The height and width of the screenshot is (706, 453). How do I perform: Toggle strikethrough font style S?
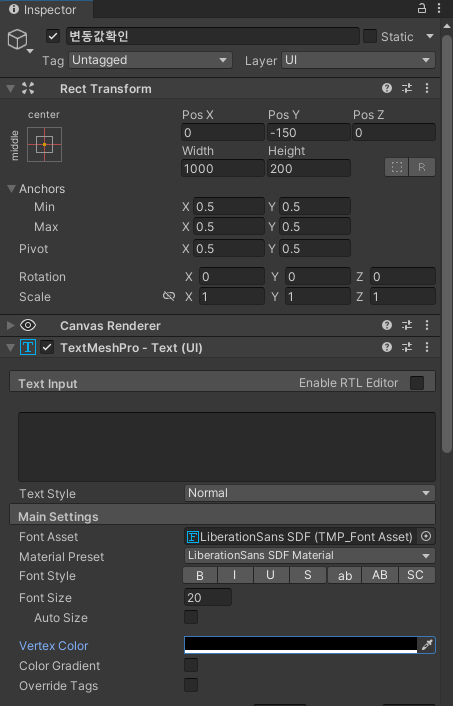pos(308,575)
